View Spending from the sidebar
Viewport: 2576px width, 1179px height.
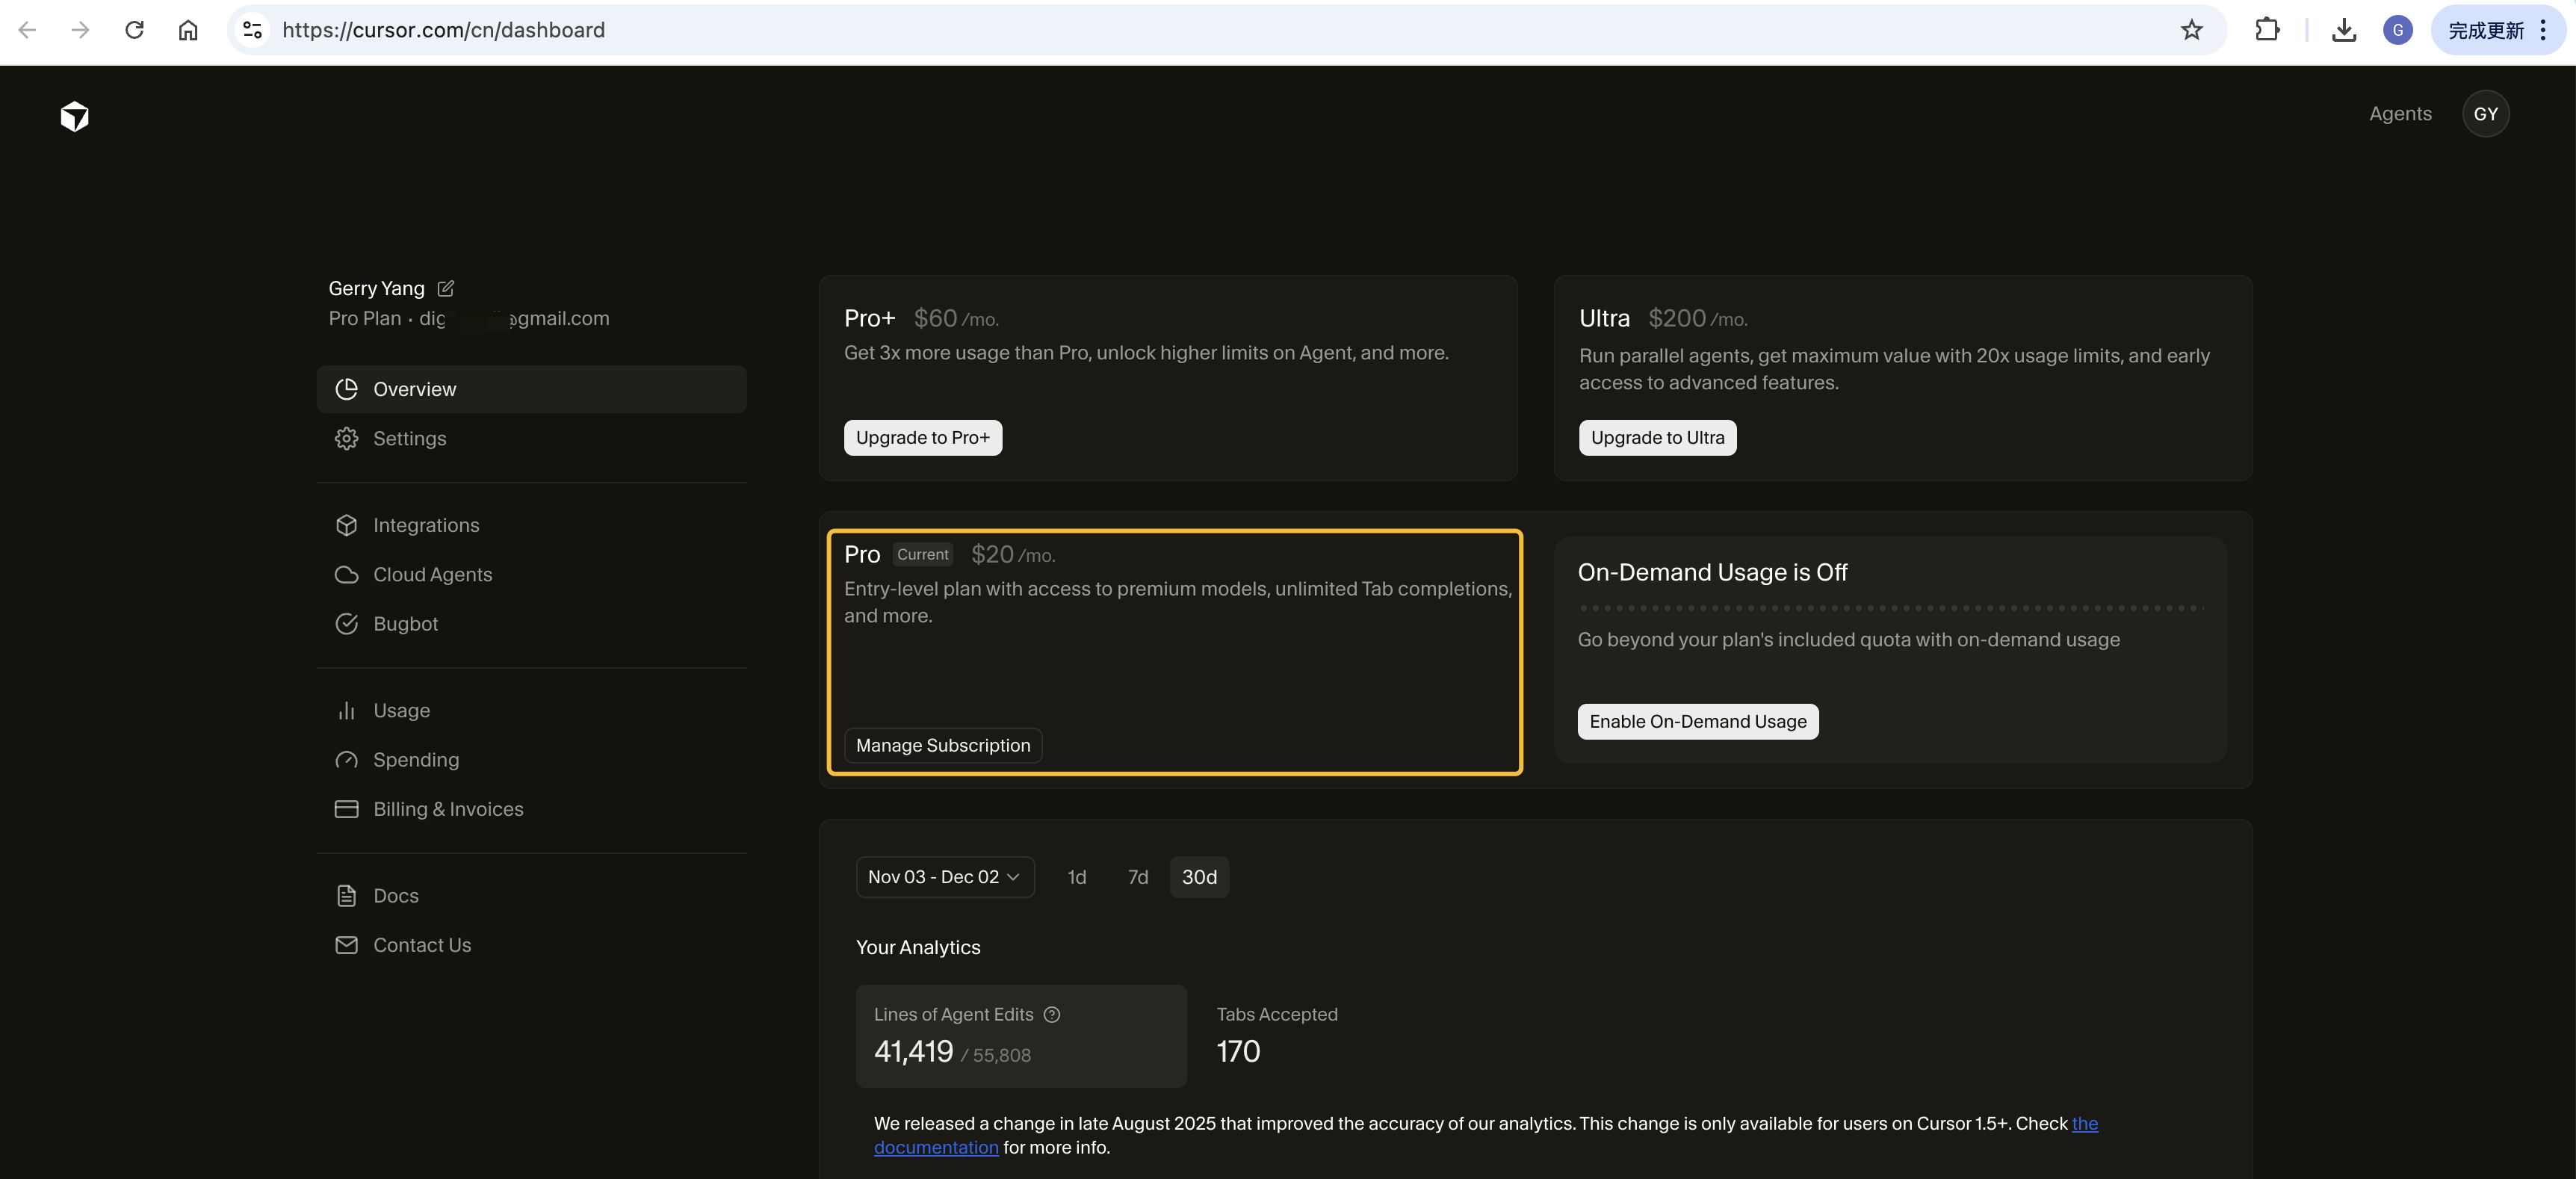tap(416, 759)
